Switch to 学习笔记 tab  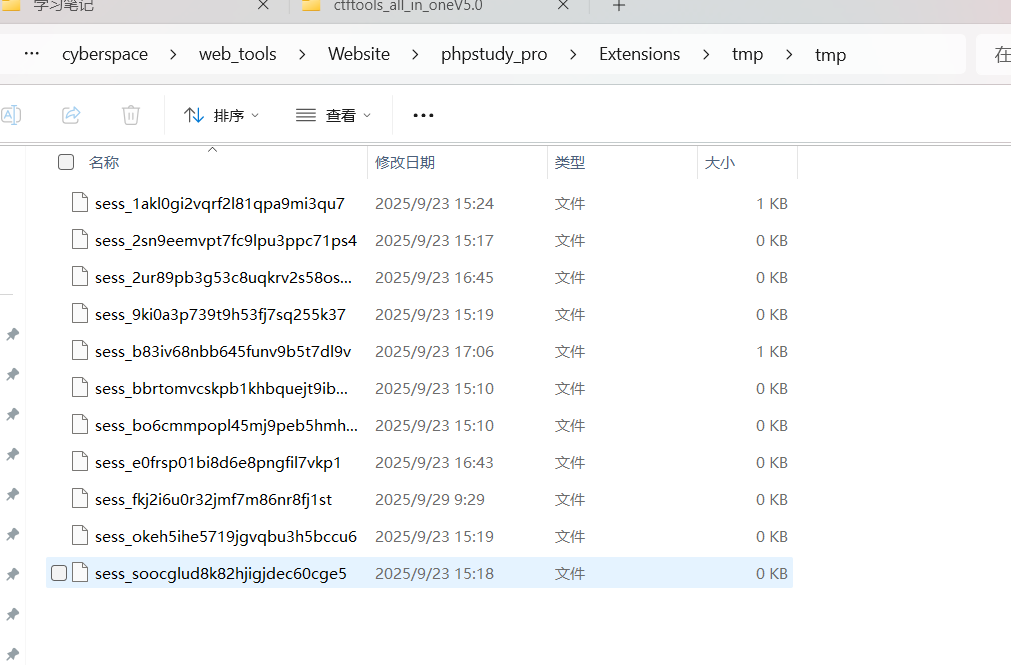63,6
